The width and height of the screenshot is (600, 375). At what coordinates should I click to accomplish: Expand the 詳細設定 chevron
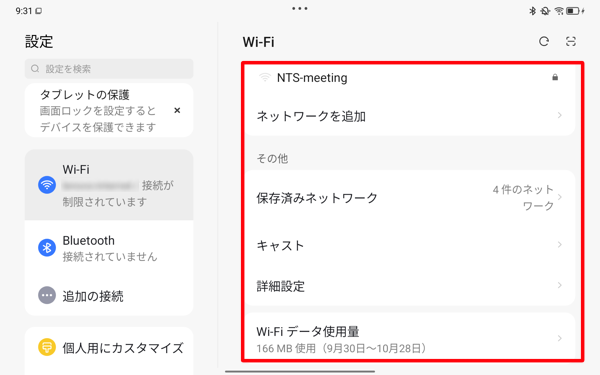pyautogui.click(x=559, y=285)
